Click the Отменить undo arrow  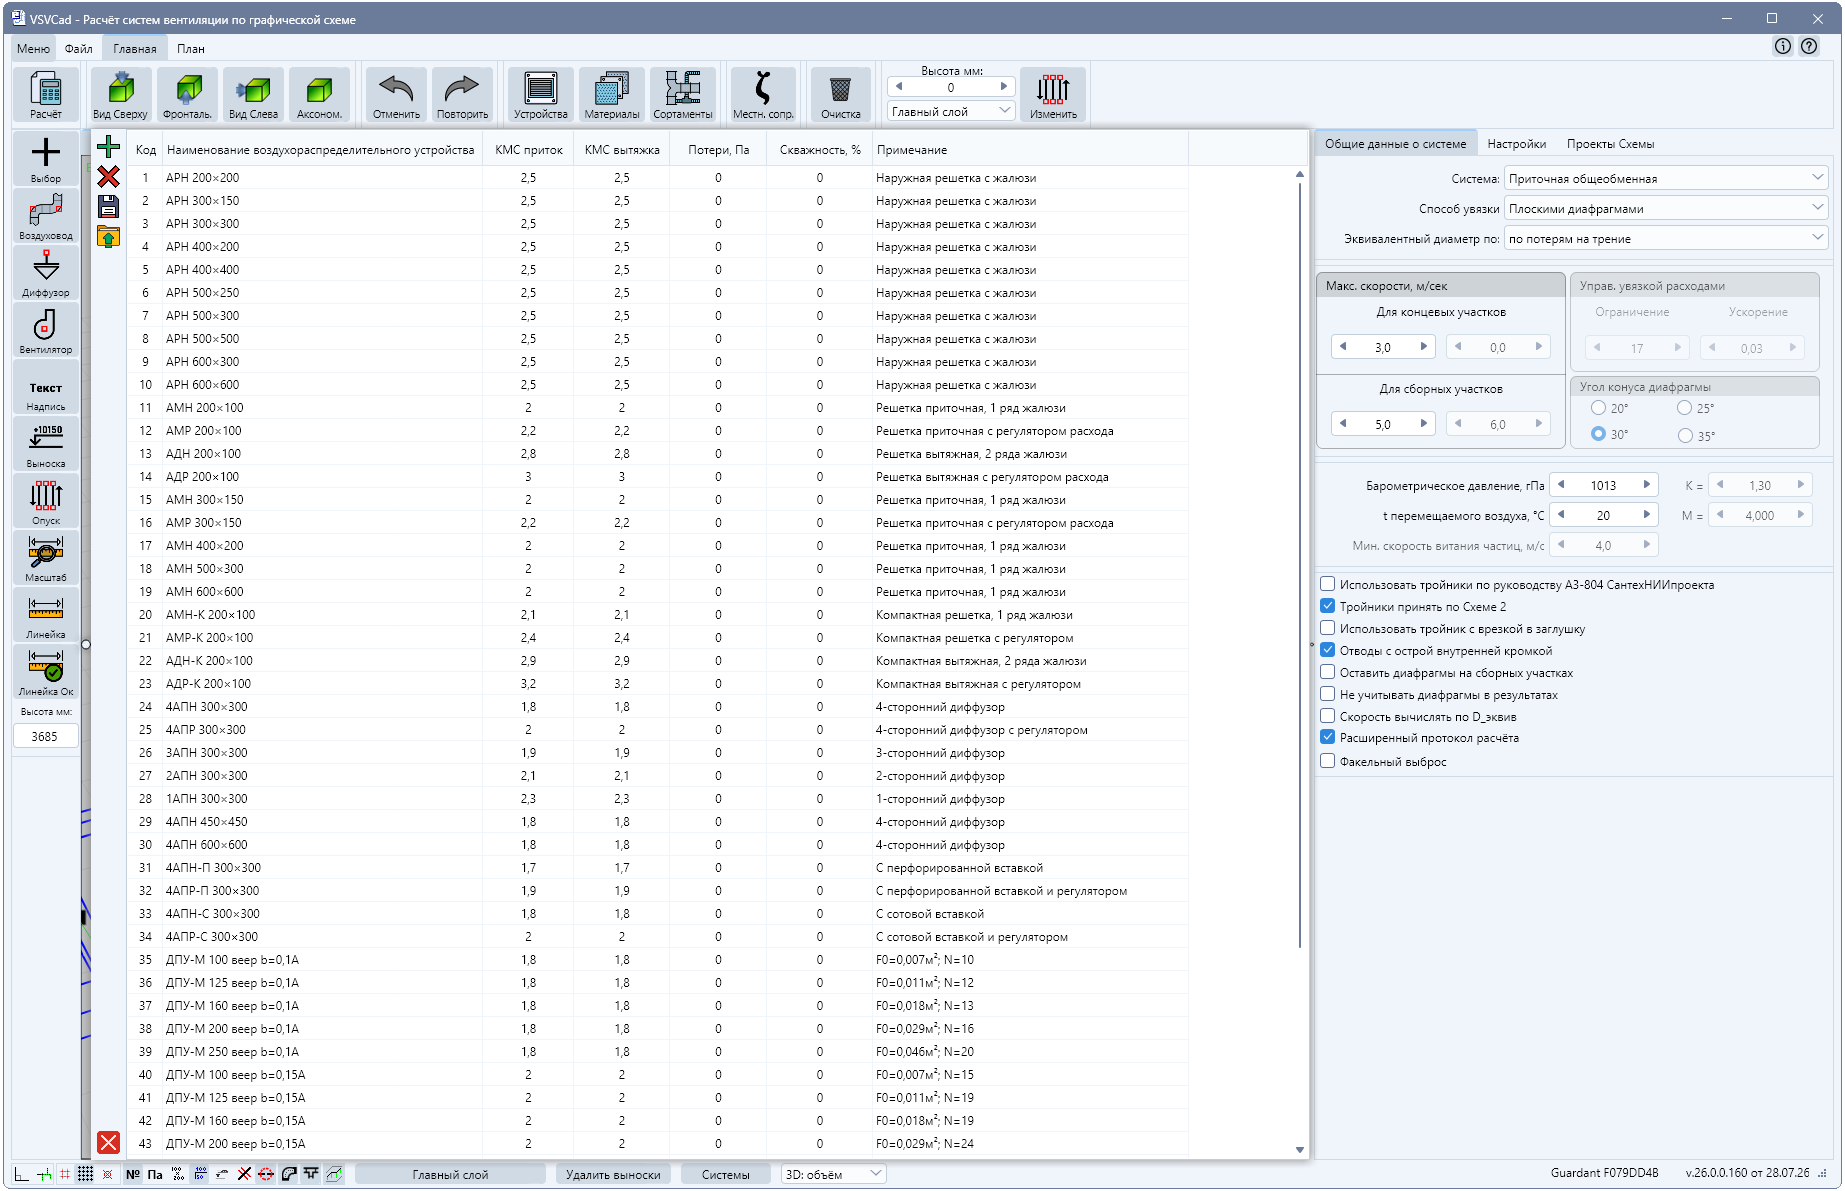pyautogui.click(x=396, y=95)
